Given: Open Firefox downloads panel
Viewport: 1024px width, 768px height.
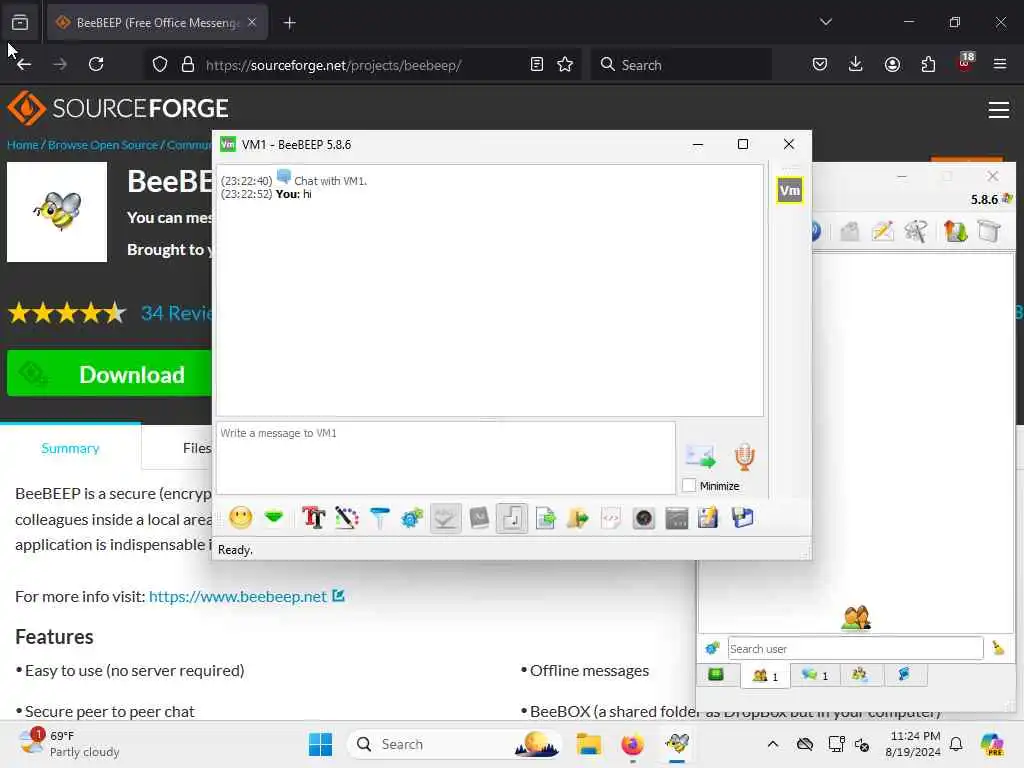Looking at the screenshot, I should tap(856, 64).
